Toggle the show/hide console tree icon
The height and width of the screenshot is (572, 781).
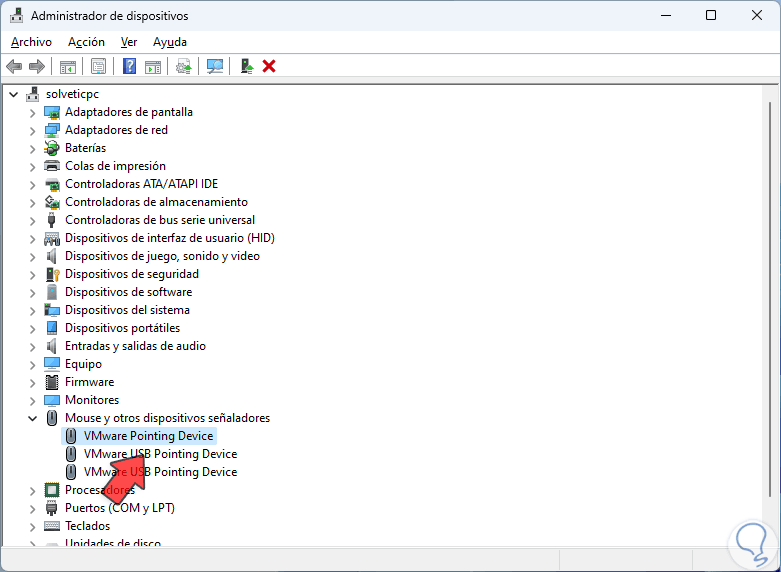[x=68, y=66]
